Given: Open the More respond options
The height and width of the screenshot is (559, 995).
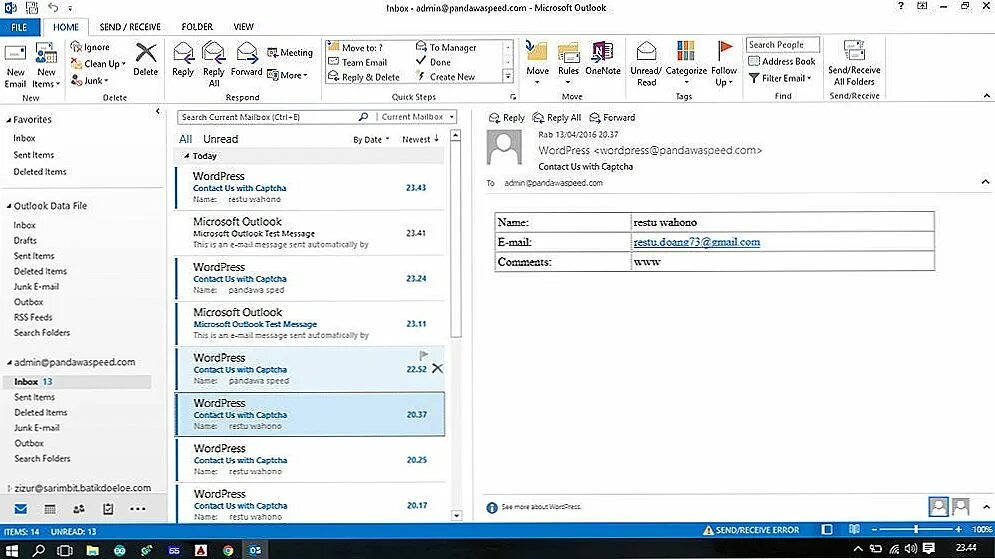Looking at the screenshot, I should [287, 75].
